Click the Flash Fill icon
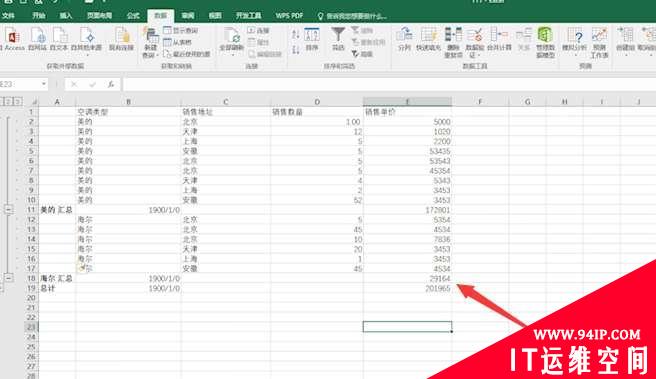Image resolution: width=656 pixels, height=379 pixels. click(x=429, y=39)
